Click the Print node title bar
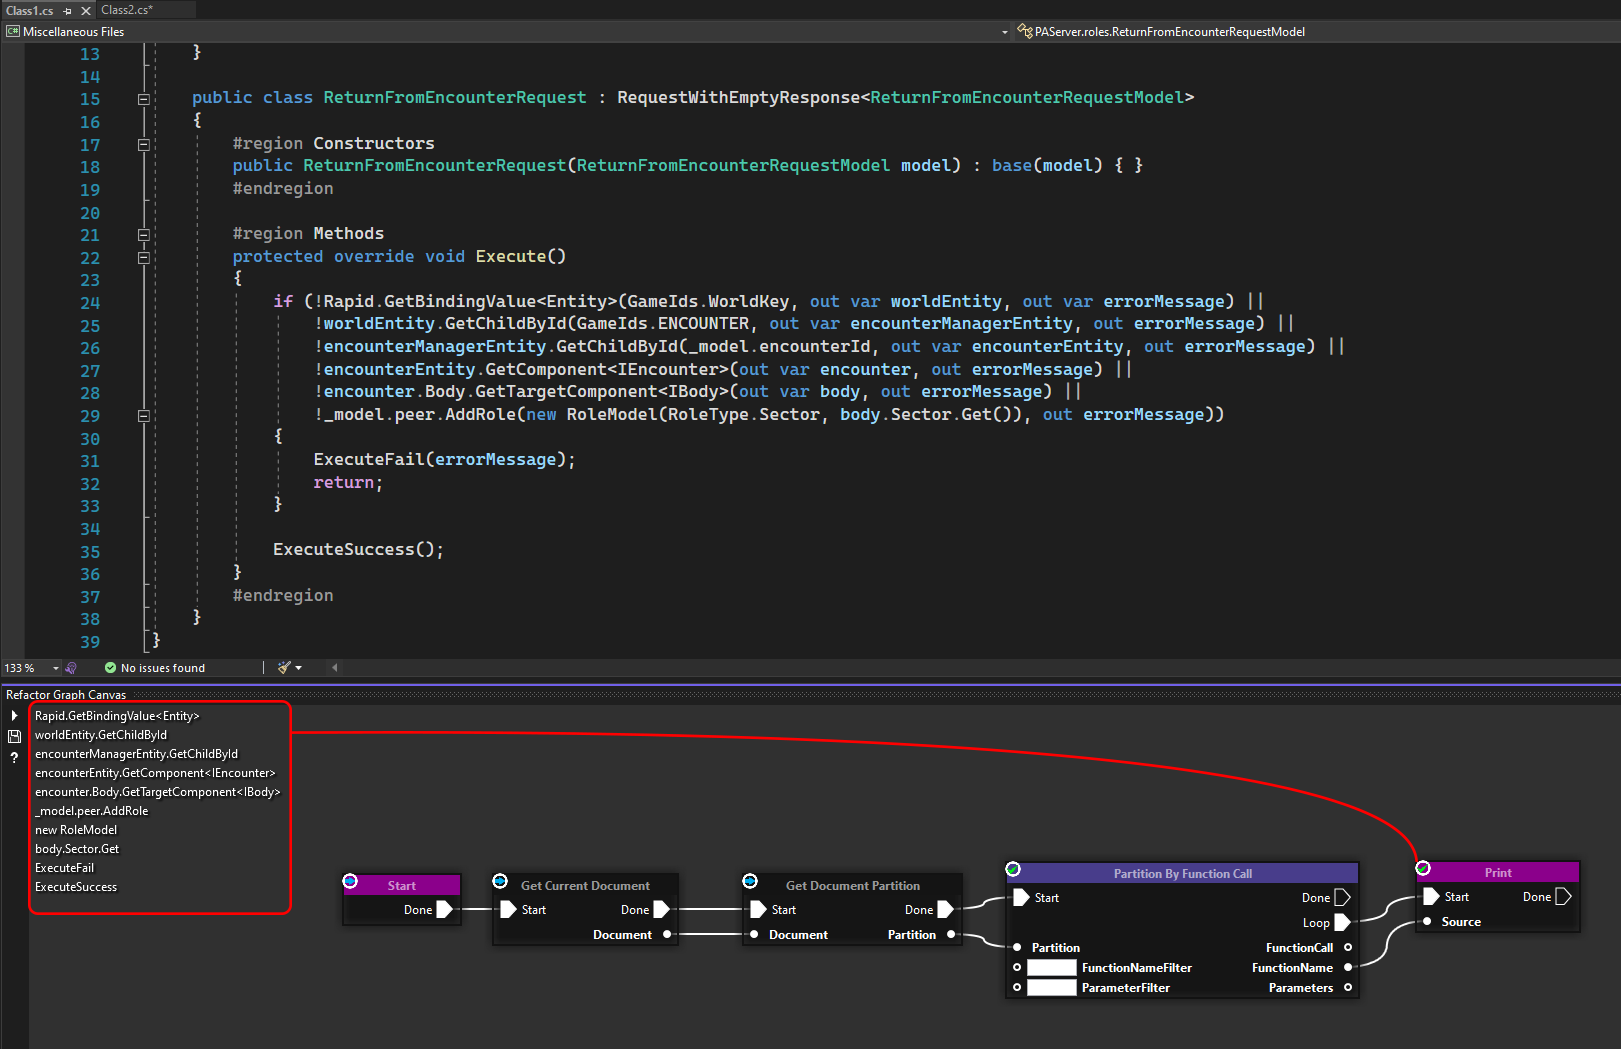 (x=1498, y=873)
